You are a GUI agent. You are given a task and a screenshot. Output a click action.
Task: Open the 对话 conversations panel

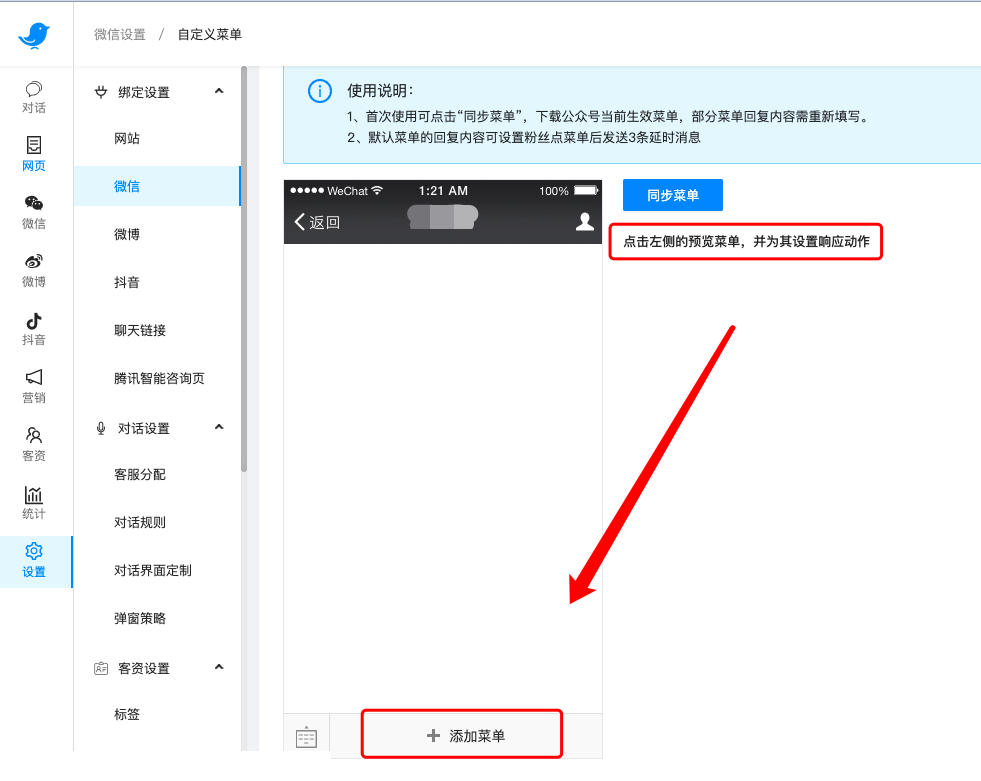(34, 95)
